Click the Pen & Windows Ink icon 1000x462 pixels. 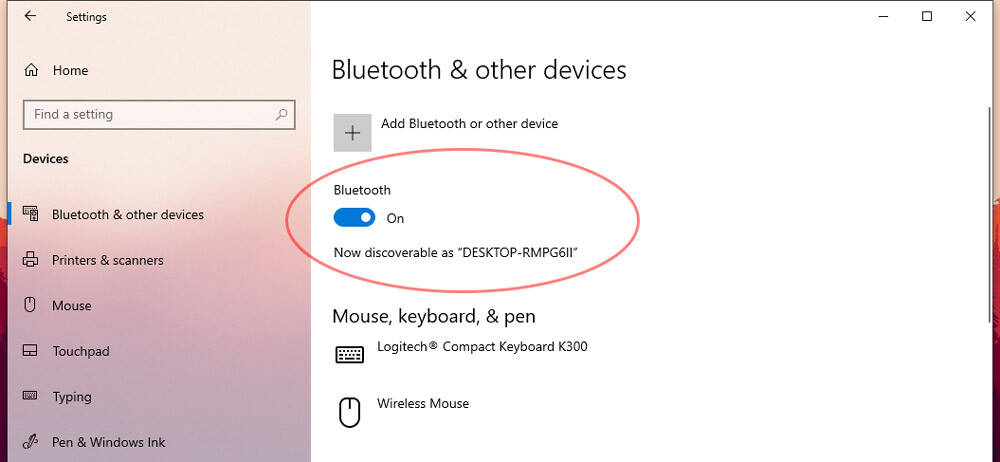30,442
